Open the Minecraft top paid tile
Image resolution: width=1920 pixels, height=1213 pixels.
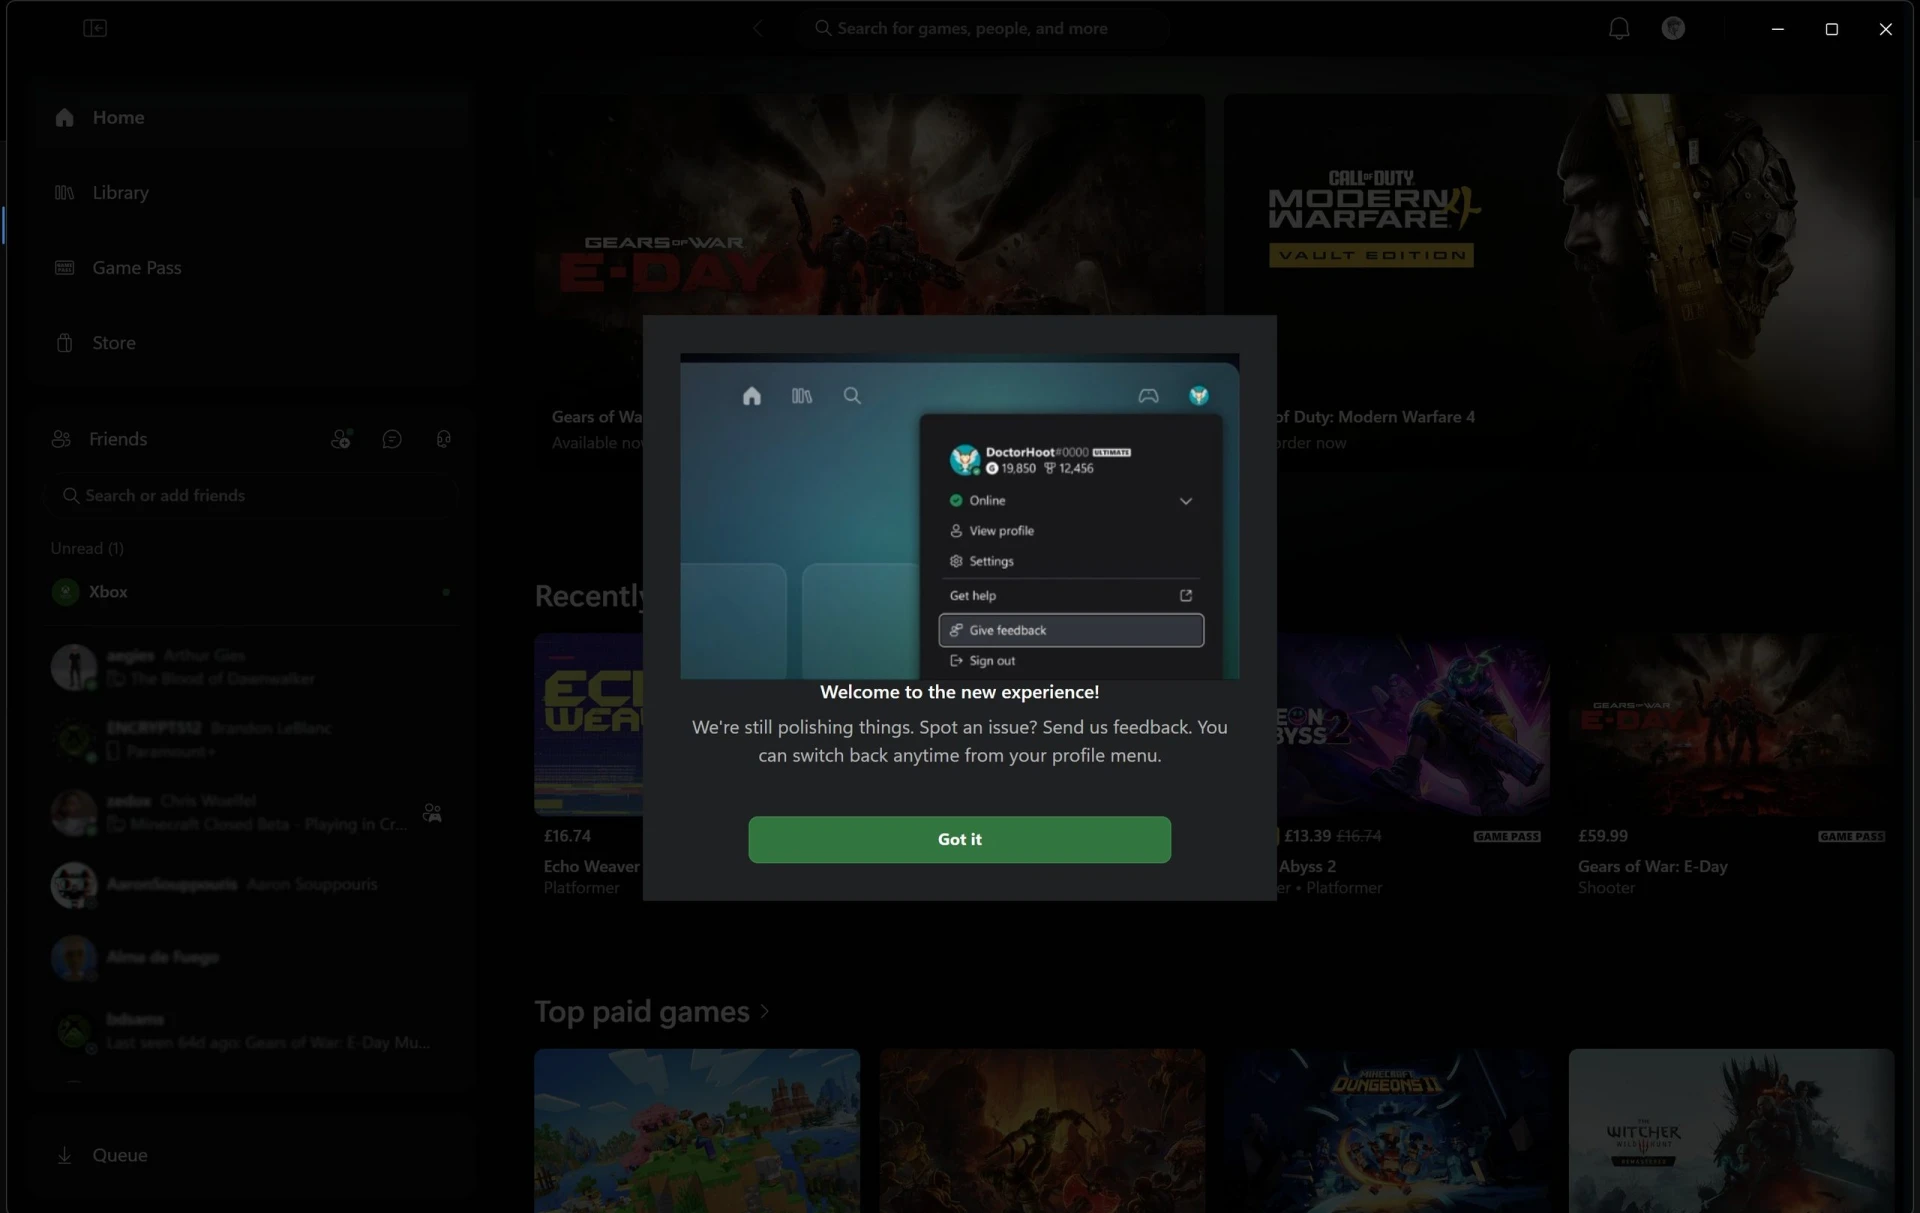[x=697, y=1130]
